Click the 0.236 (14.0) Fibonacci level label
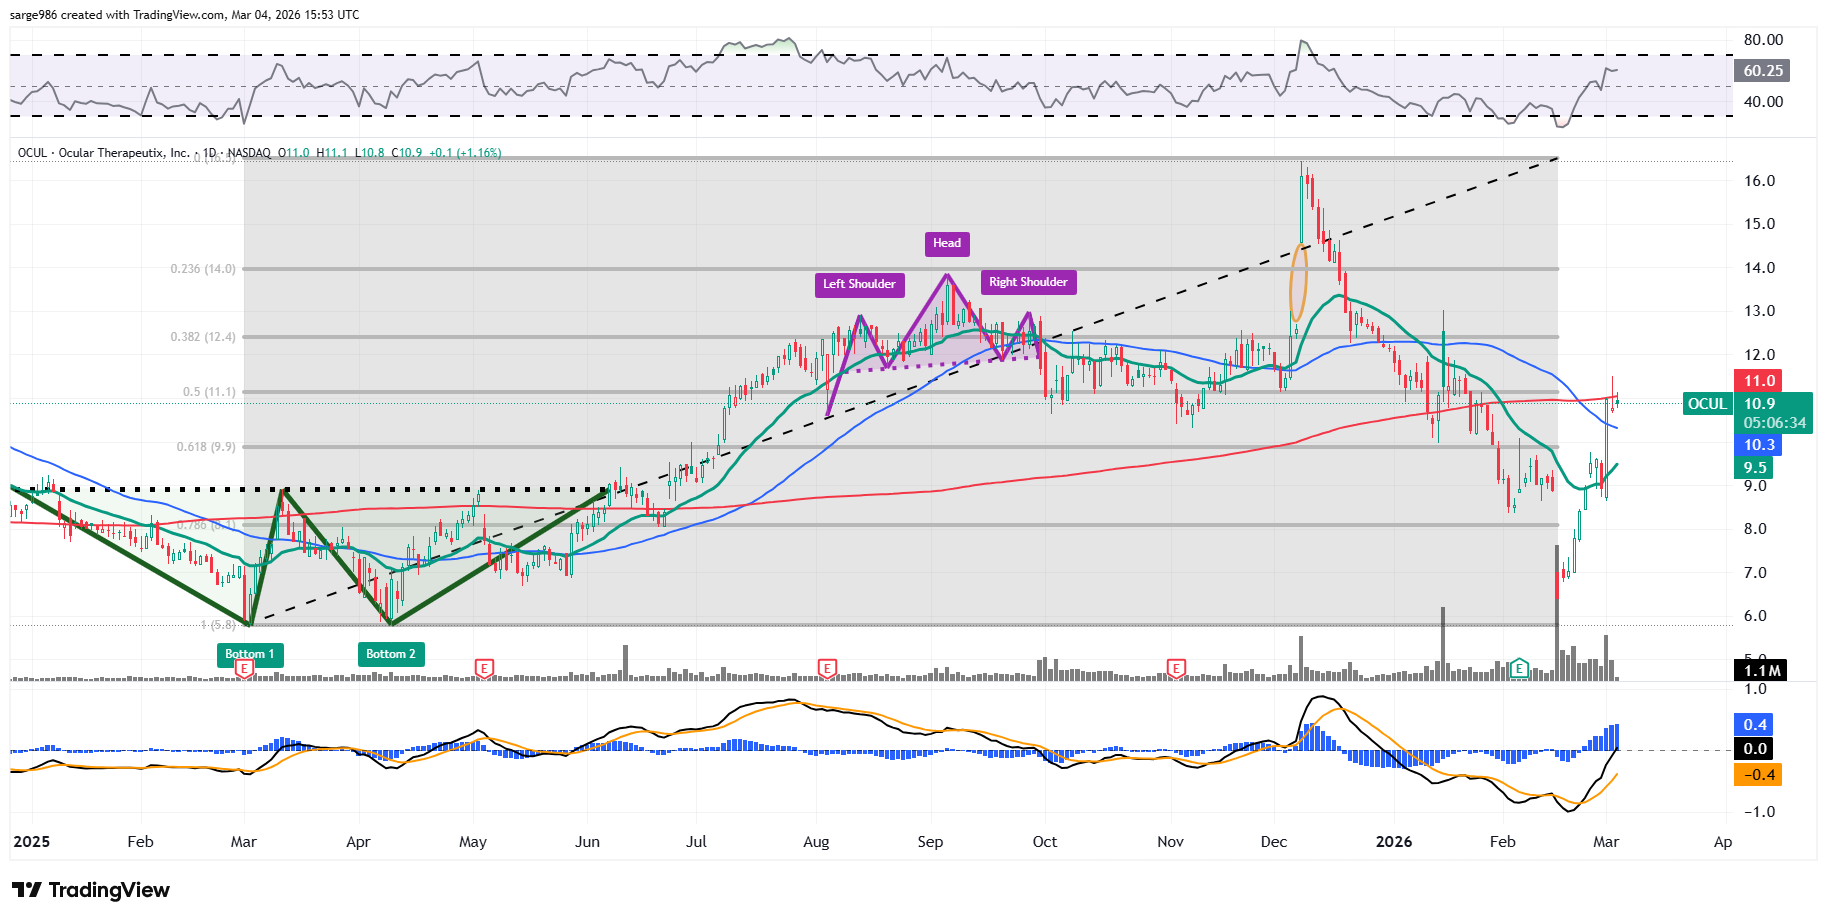Screen dimensions: 1827x920 [x=203, y=269]
